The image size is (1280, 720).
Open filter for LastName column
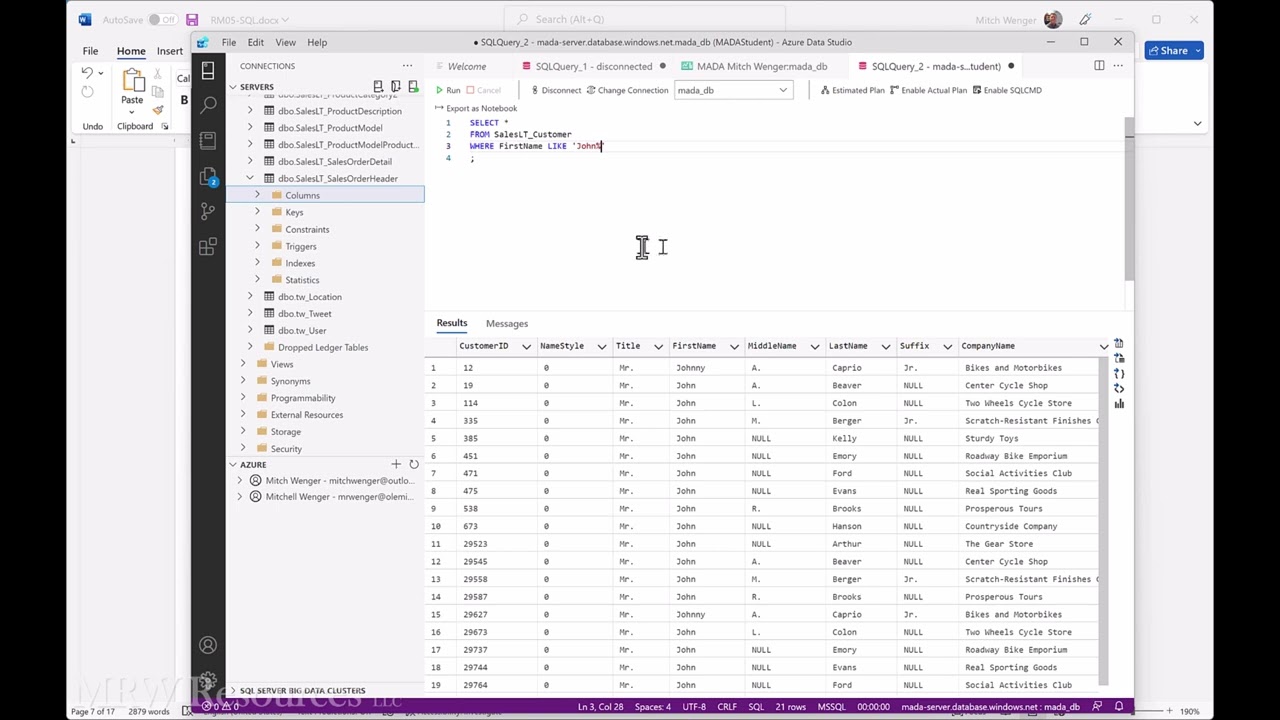click(886, 346)
